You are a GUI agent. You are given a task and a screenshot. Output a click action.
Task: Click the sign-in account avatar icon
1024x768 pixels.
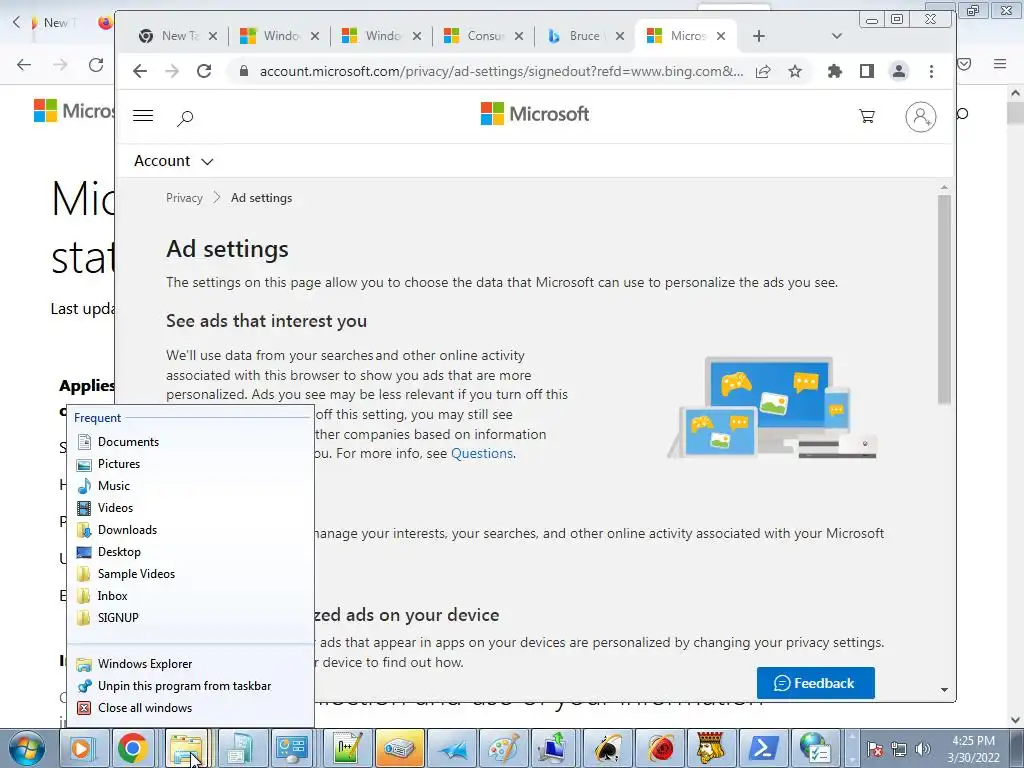920,117
